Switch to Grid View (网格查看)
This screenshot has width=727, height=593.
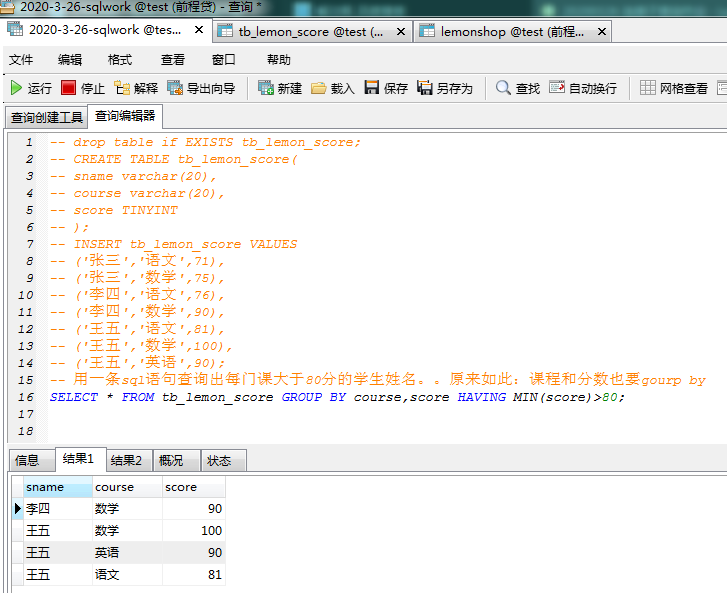click(648, 88)
